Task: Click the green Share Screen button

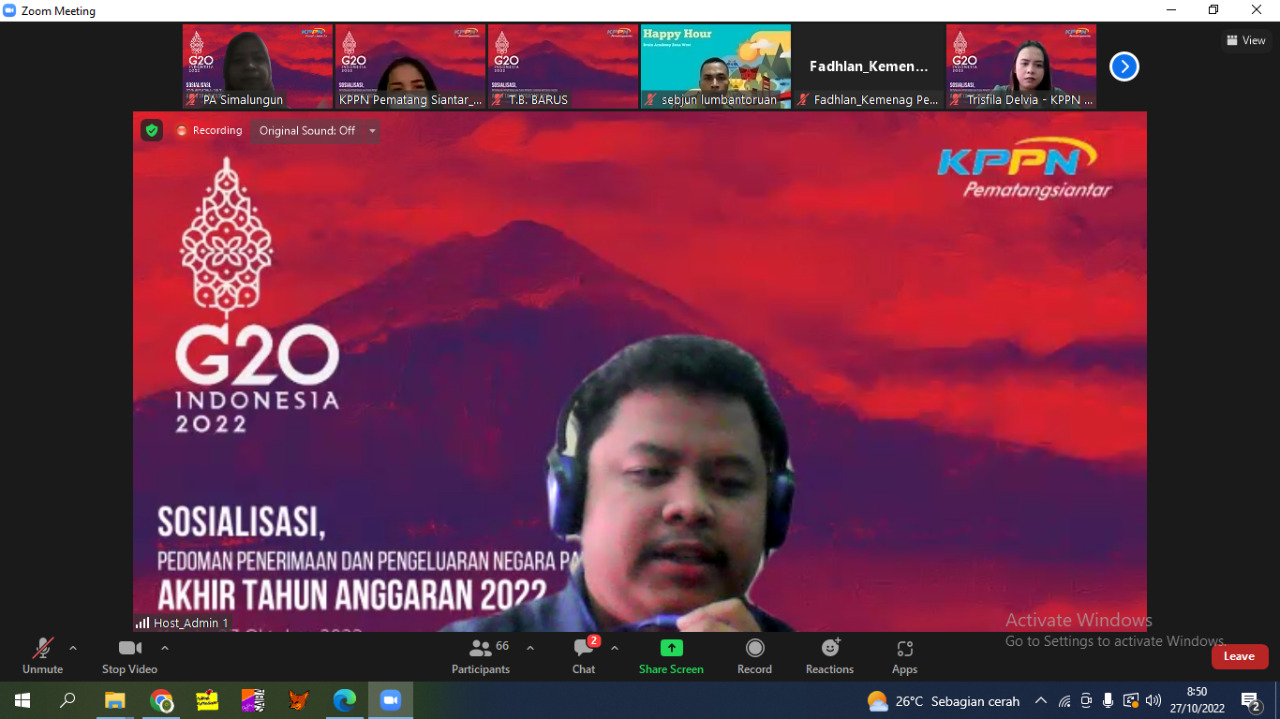Action: [x=672, y=656]
